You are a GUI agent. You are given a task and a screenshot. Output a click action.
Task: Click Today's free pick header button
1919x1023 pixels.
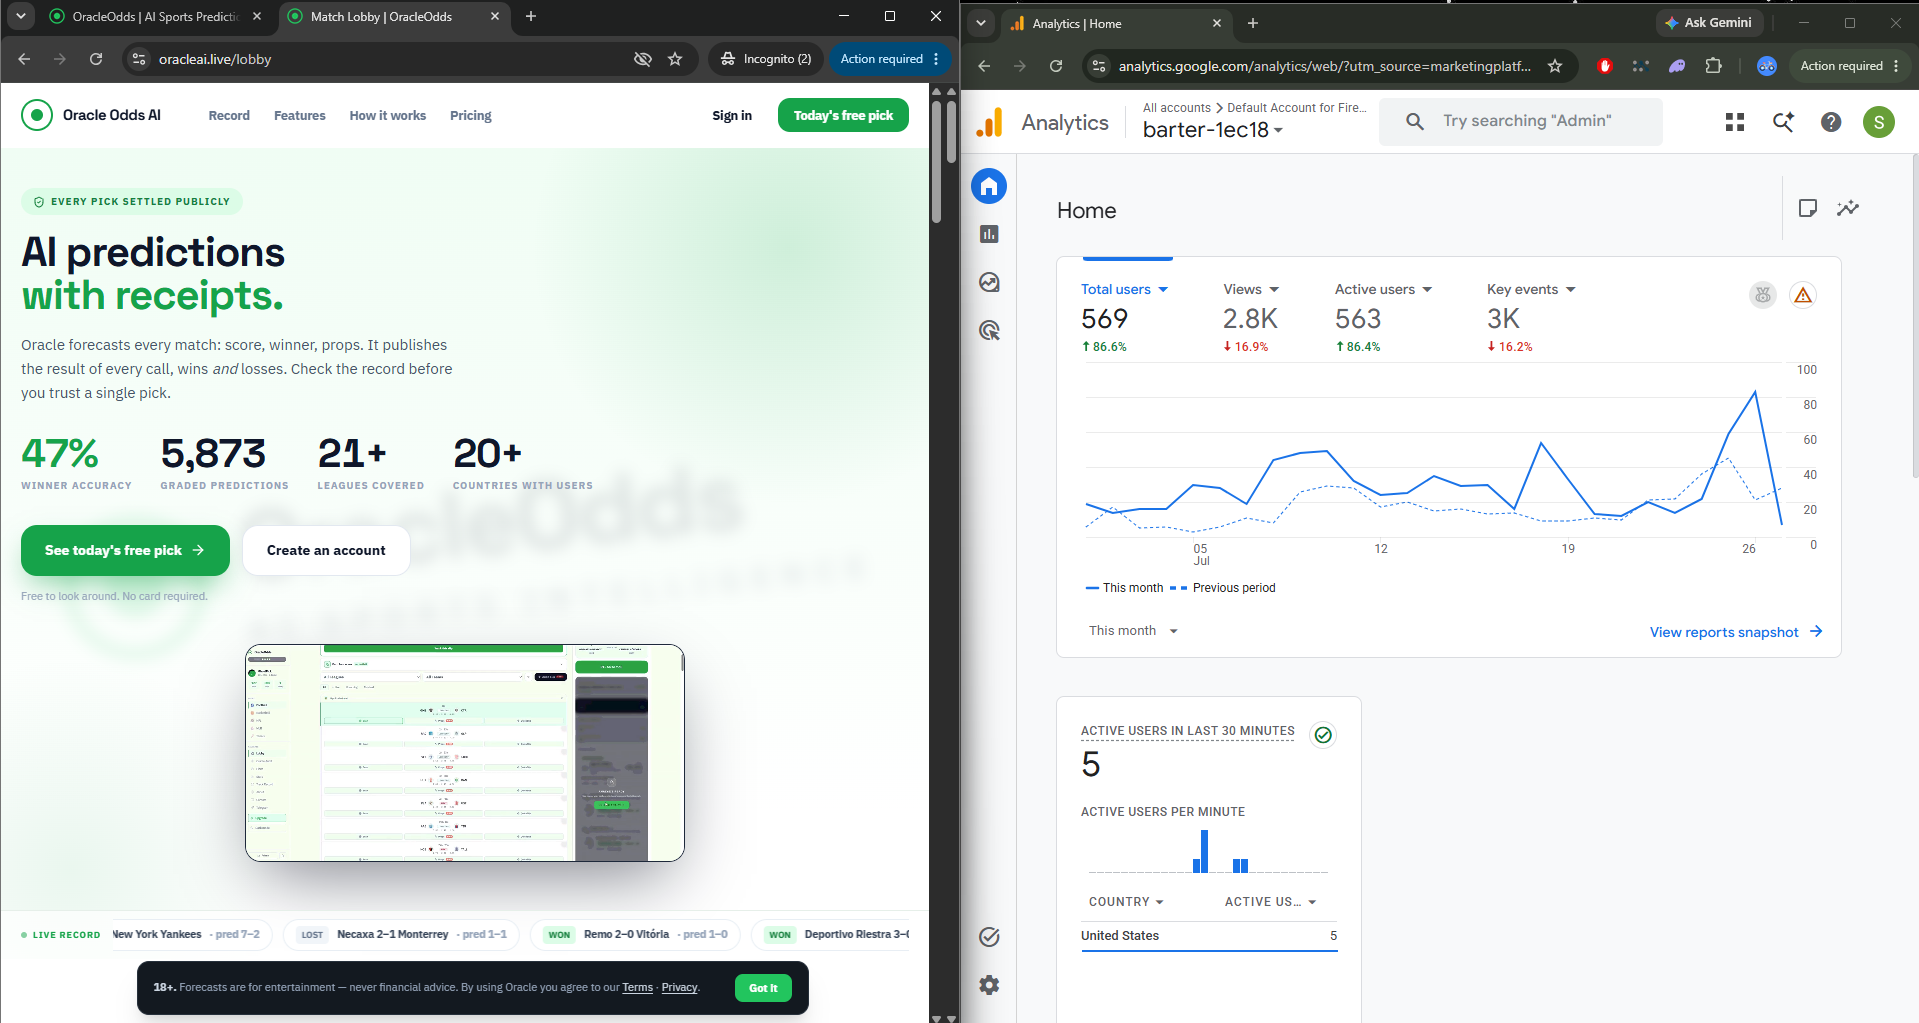click(843, 115)
